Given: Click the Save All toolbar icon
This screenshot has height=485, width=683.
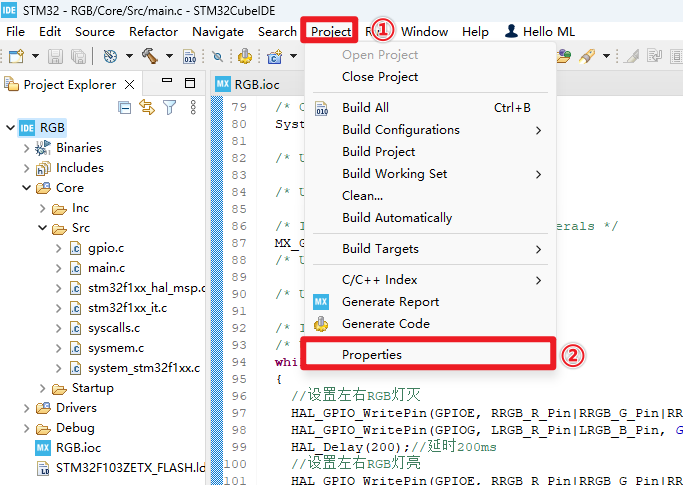Looking at the screenshot, I should pyautogui.click(x=78, y=56).
